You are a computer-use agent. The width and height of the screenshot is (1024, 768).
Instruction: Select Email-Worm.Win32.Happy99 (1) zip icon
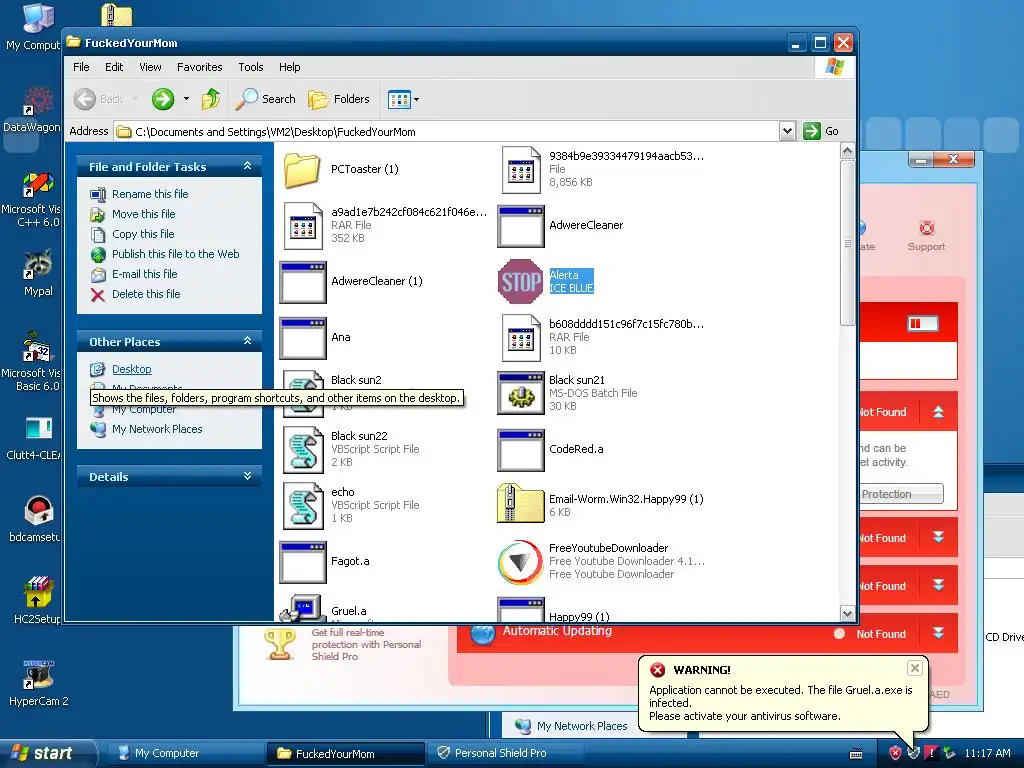(x=520, y=504)
